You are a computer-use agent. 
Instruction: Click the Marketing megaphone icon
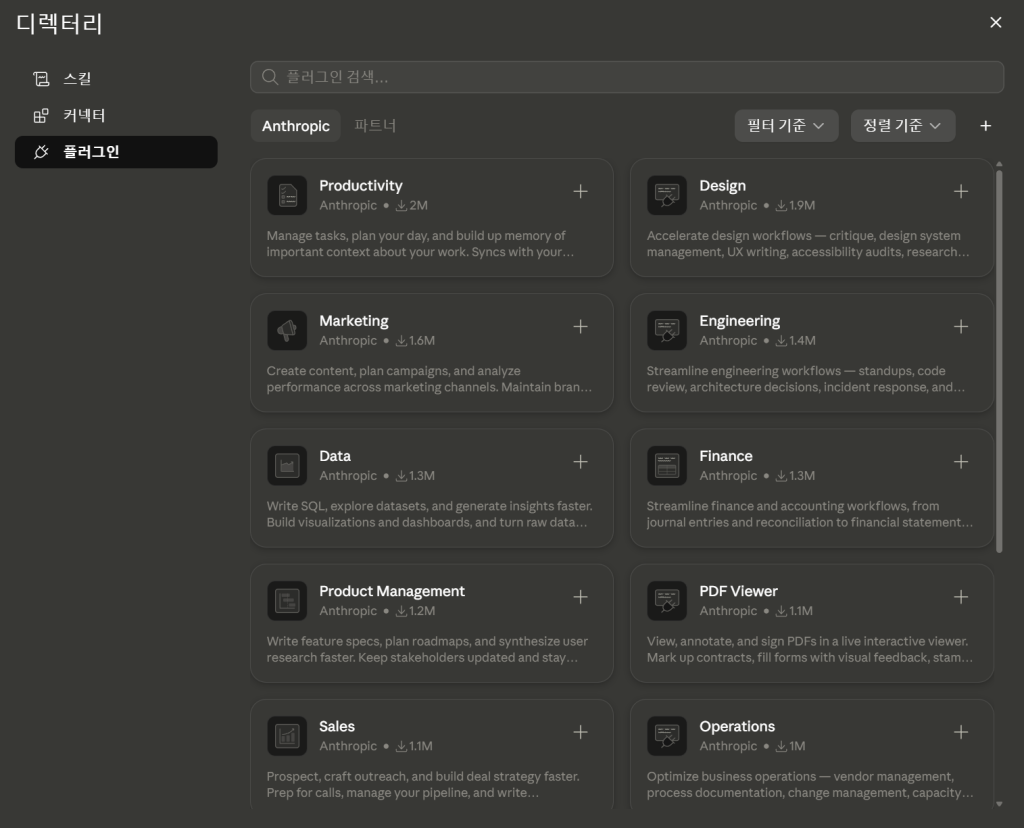click(287, 330)
